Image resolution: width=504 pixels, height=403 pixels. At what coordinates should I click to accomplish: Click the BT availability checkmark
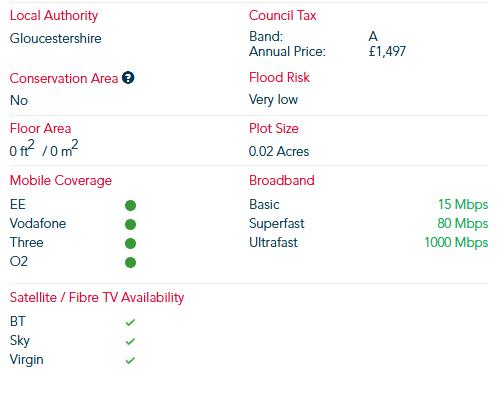[x=130, y=322]
